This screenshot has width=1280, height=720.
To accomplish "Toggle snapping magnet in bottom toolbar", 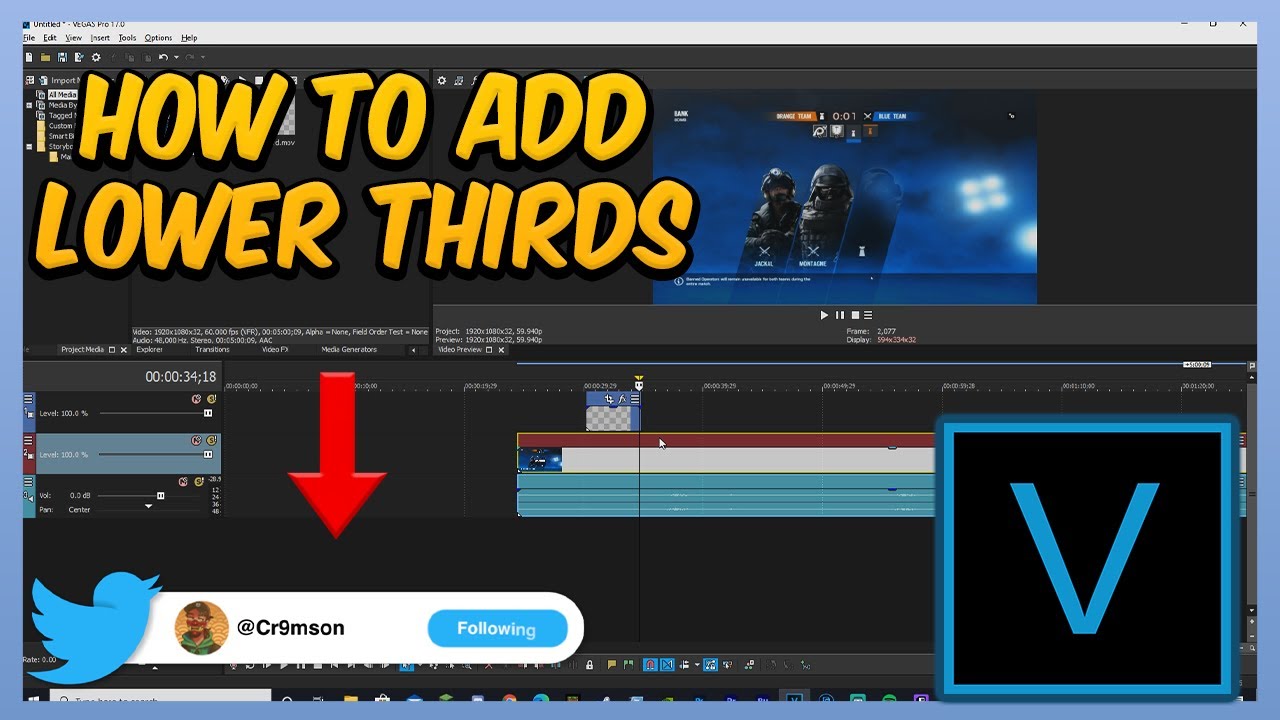I will tap(650, 665).
